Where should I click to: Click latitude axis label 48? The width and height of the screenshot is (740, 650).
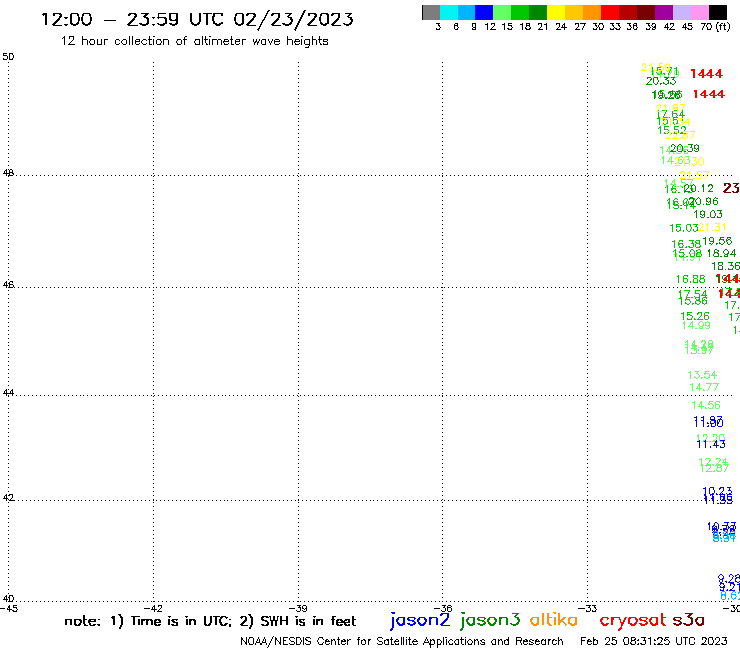coord(8,173)
